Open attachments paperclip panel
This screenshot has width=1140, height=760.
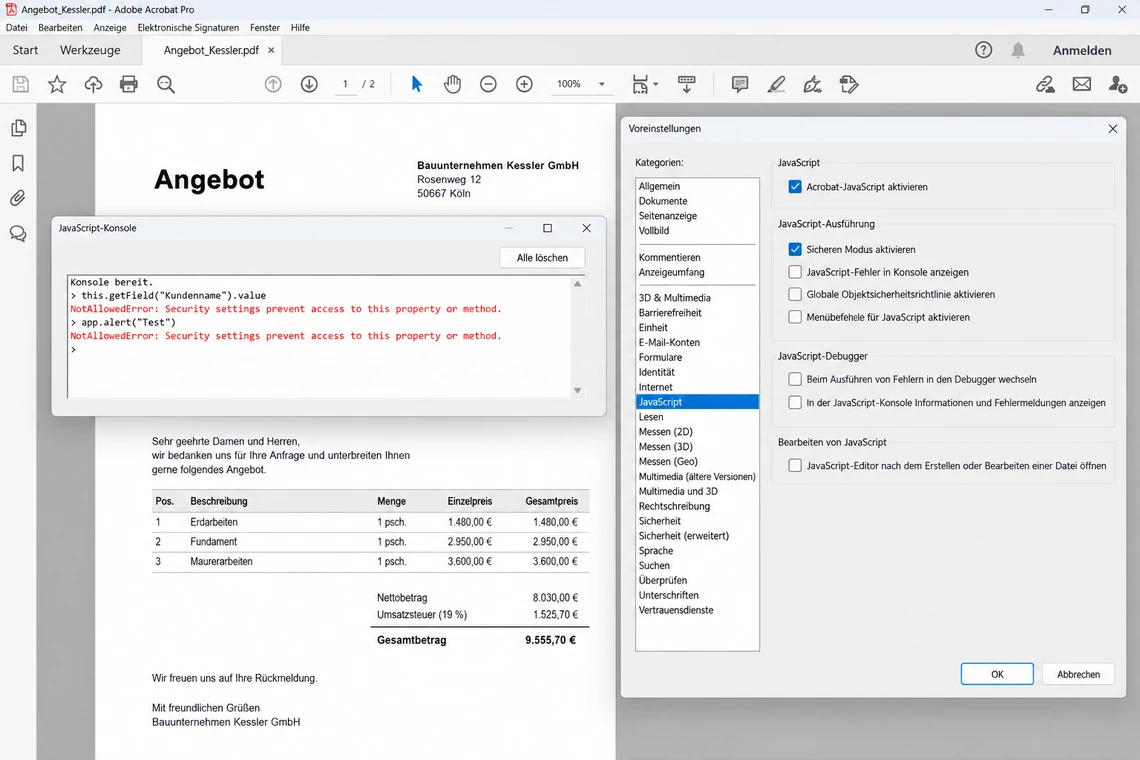pos(17,198)
